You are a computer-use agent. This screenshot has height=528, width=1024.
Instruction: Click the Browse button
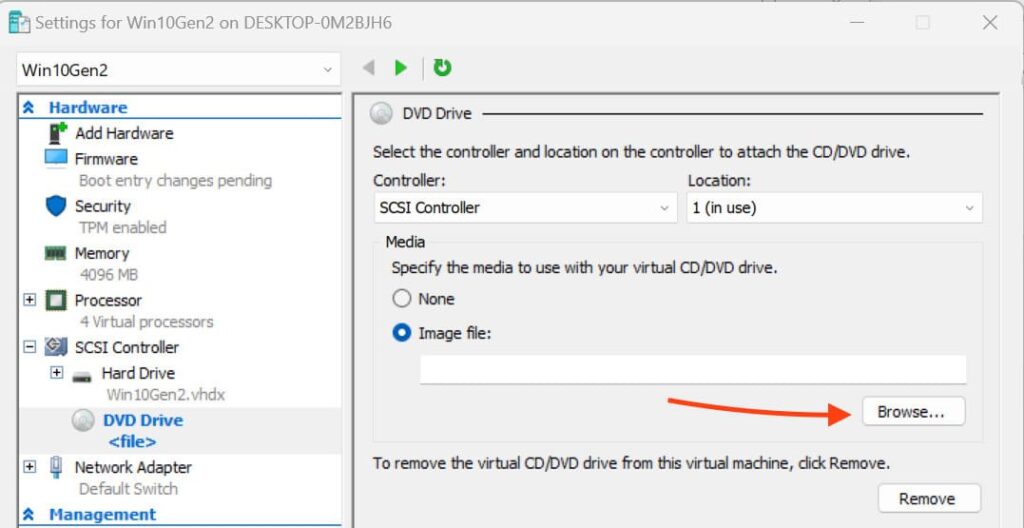(911, 411)
